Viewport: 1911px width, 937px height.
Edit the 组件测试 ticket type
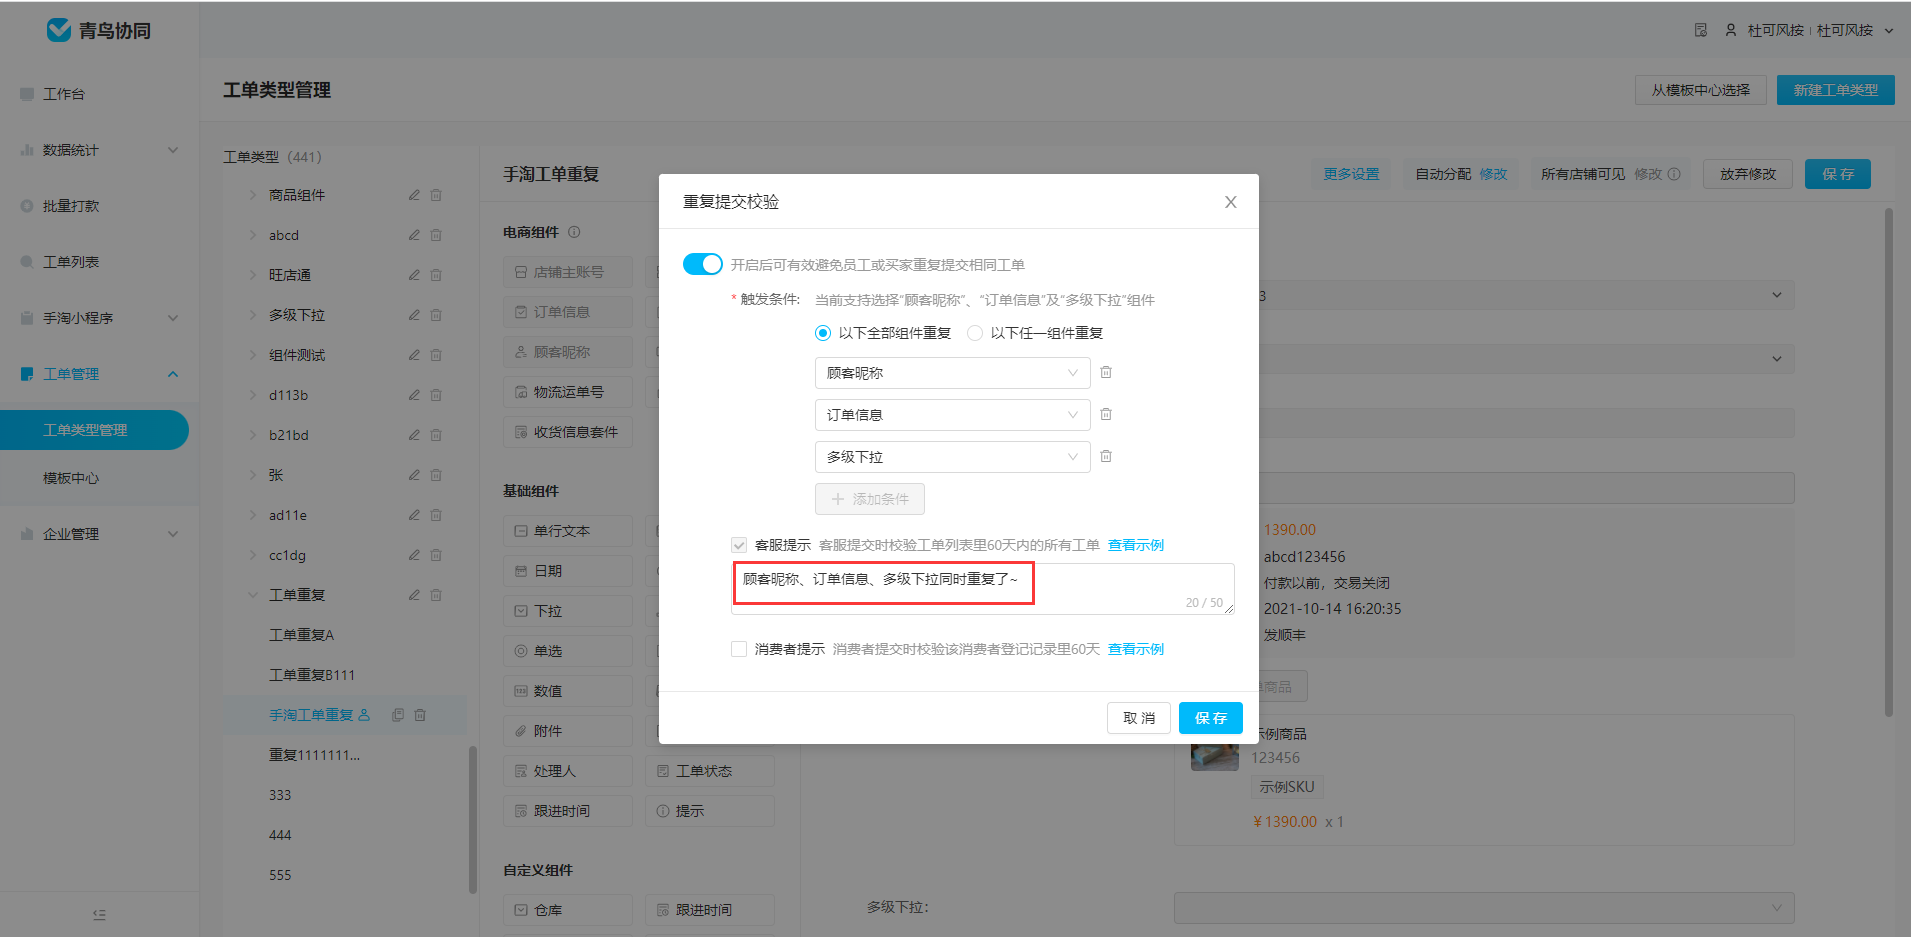pos(414,355)
